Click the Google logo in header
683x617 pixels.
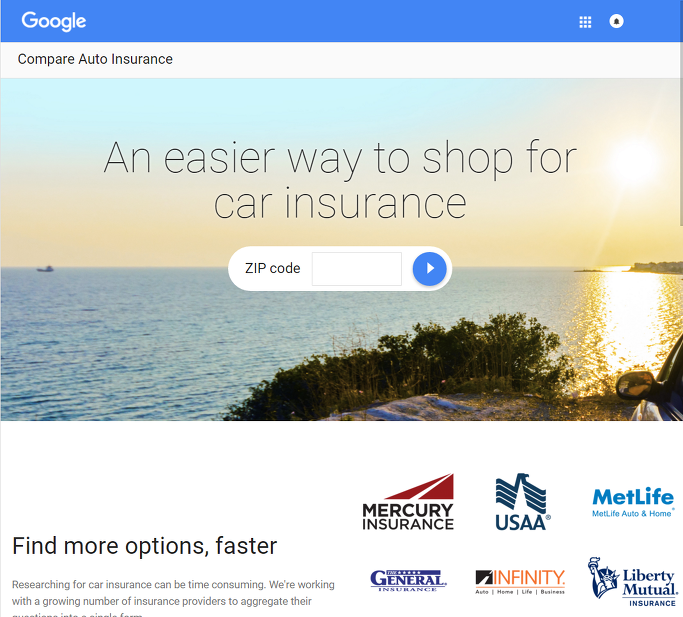(54, 21)
